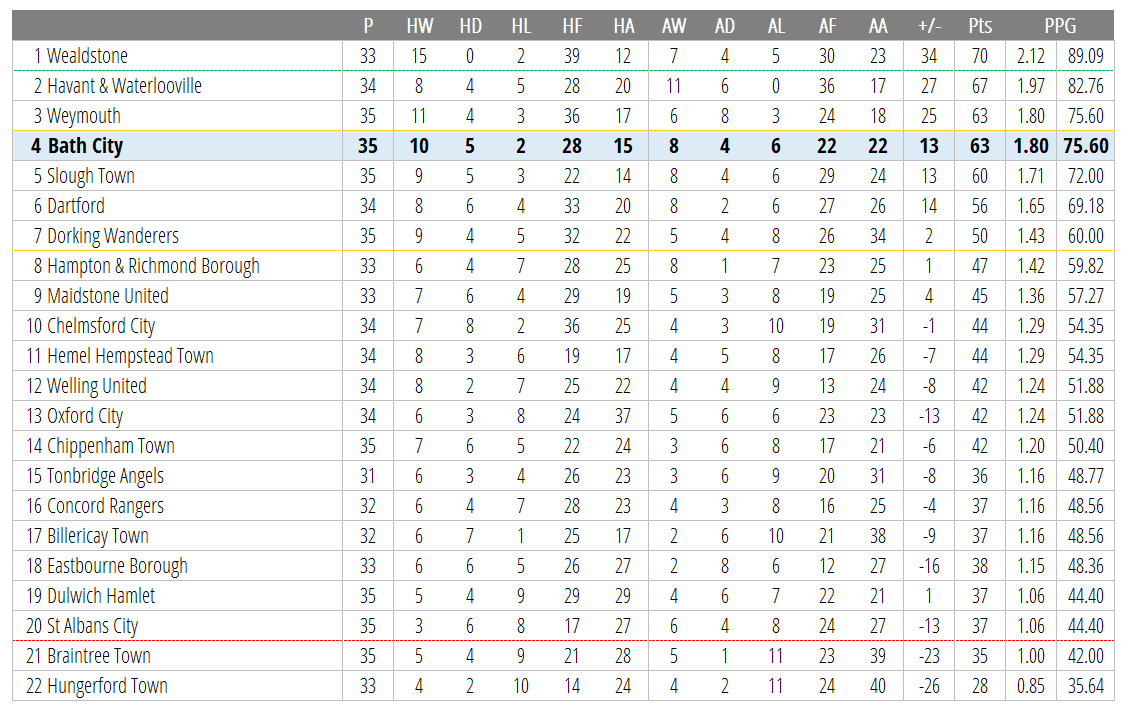The height and width of the screenshot is (713, 1128).
Task: Click the Dartford team name
Action: (x=76, y=206)
